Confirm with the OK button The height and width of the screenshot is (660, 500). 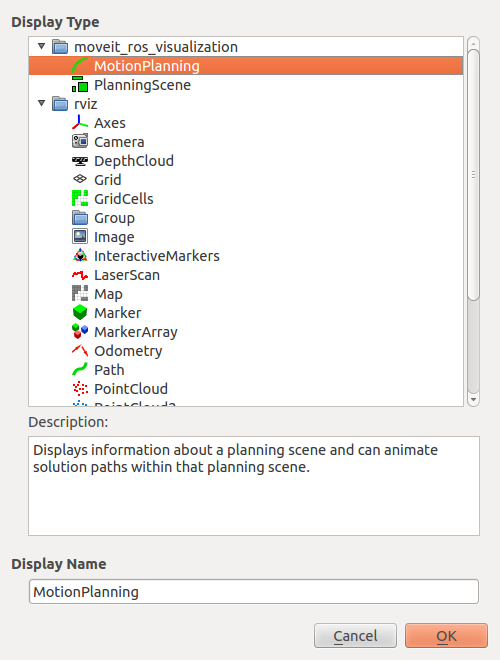coord(446,636)
